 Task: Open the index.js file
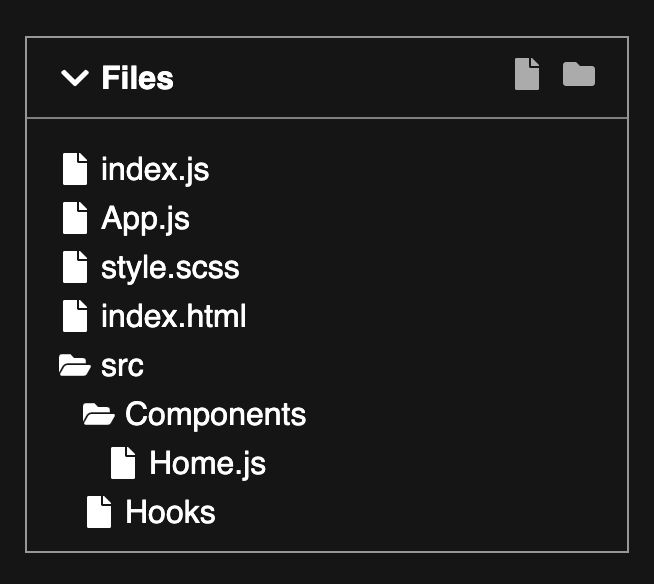pyautogui.click(x=155, y=169)
